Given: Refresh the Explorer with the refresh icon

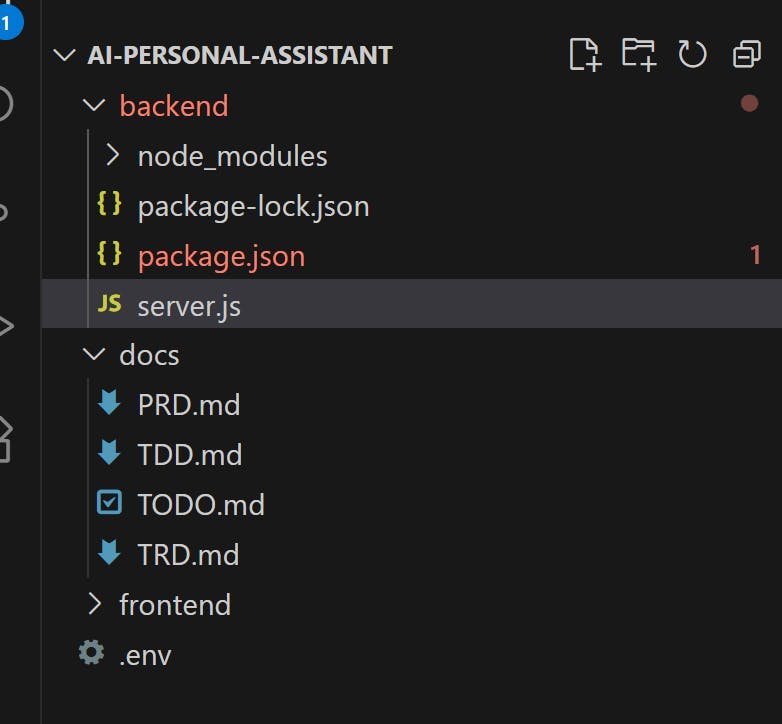Looking at the screenshot, I should [x=692, y=54].
